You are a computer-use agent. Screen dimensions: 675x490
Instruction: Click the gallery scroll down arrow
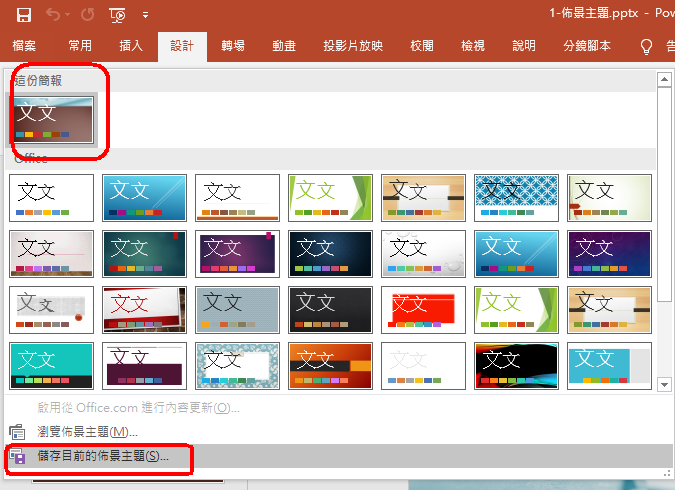[664, 385]
